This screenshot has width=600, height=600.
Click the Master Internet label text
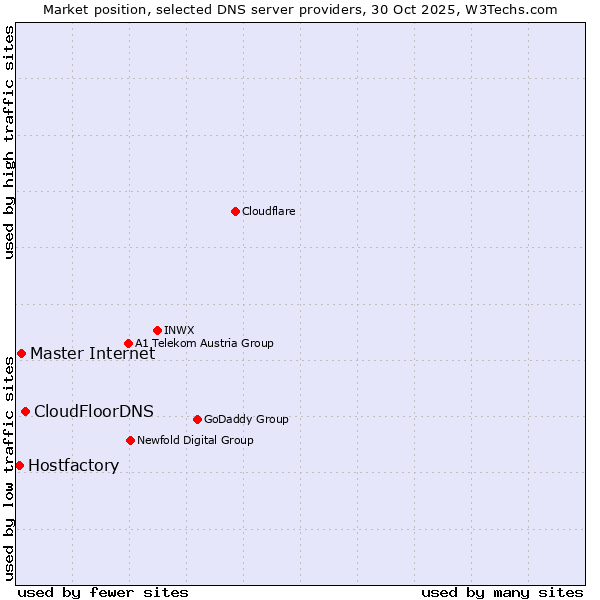click(92, 353)
